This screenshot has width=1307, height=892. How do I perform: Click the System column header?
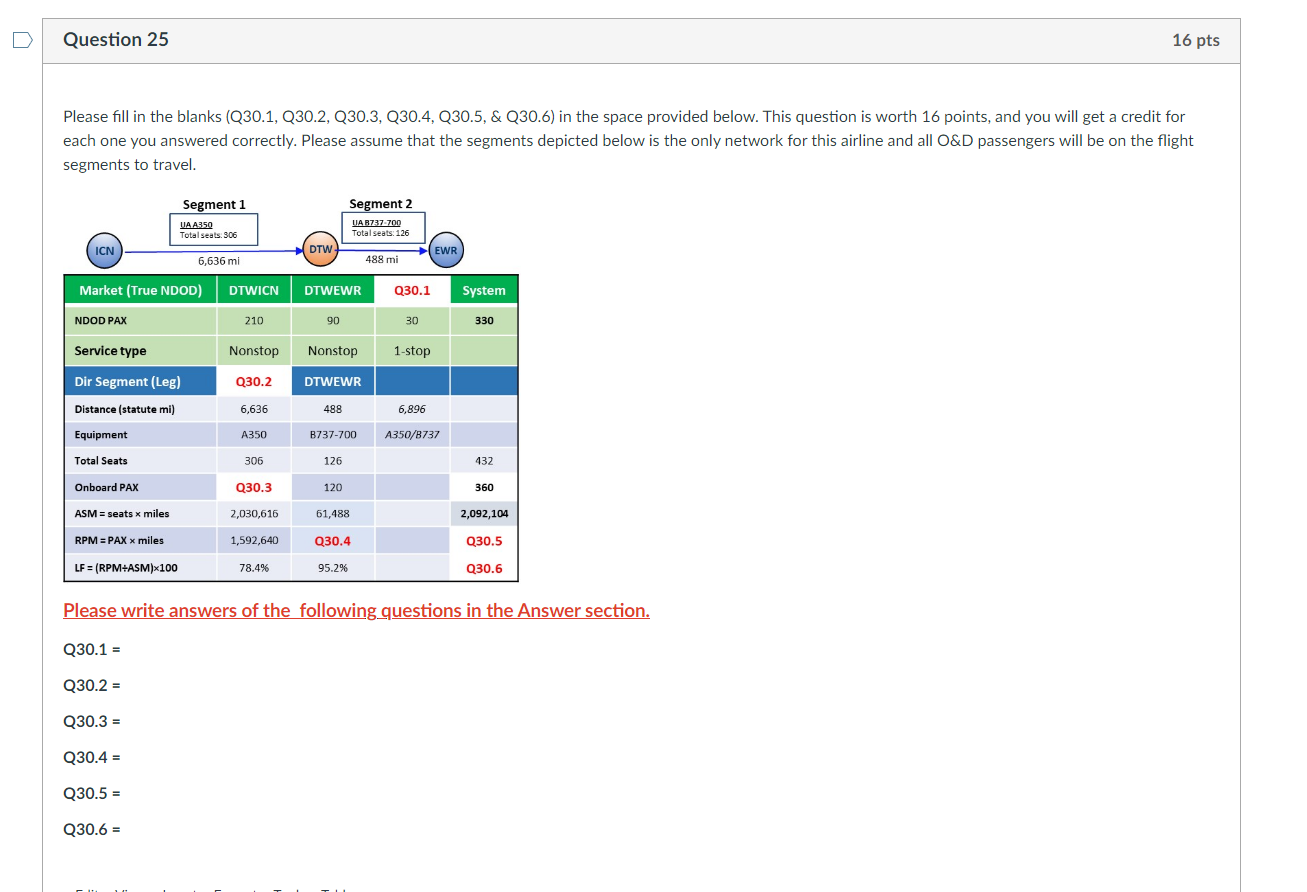[x=483, y=289]
